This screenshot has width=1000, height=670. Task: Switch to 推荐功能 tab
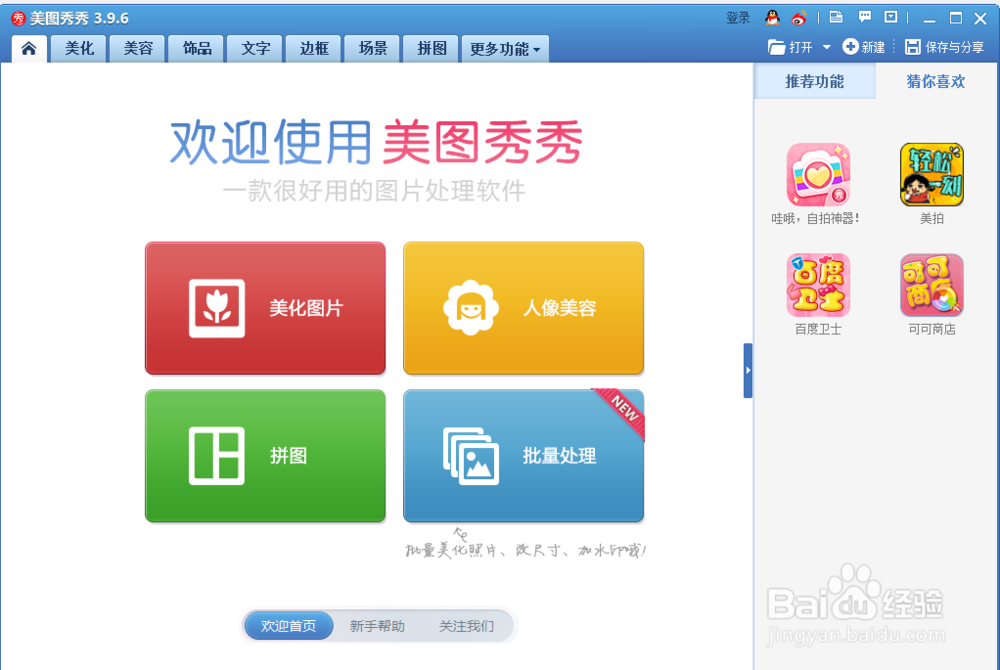[814, 81]
